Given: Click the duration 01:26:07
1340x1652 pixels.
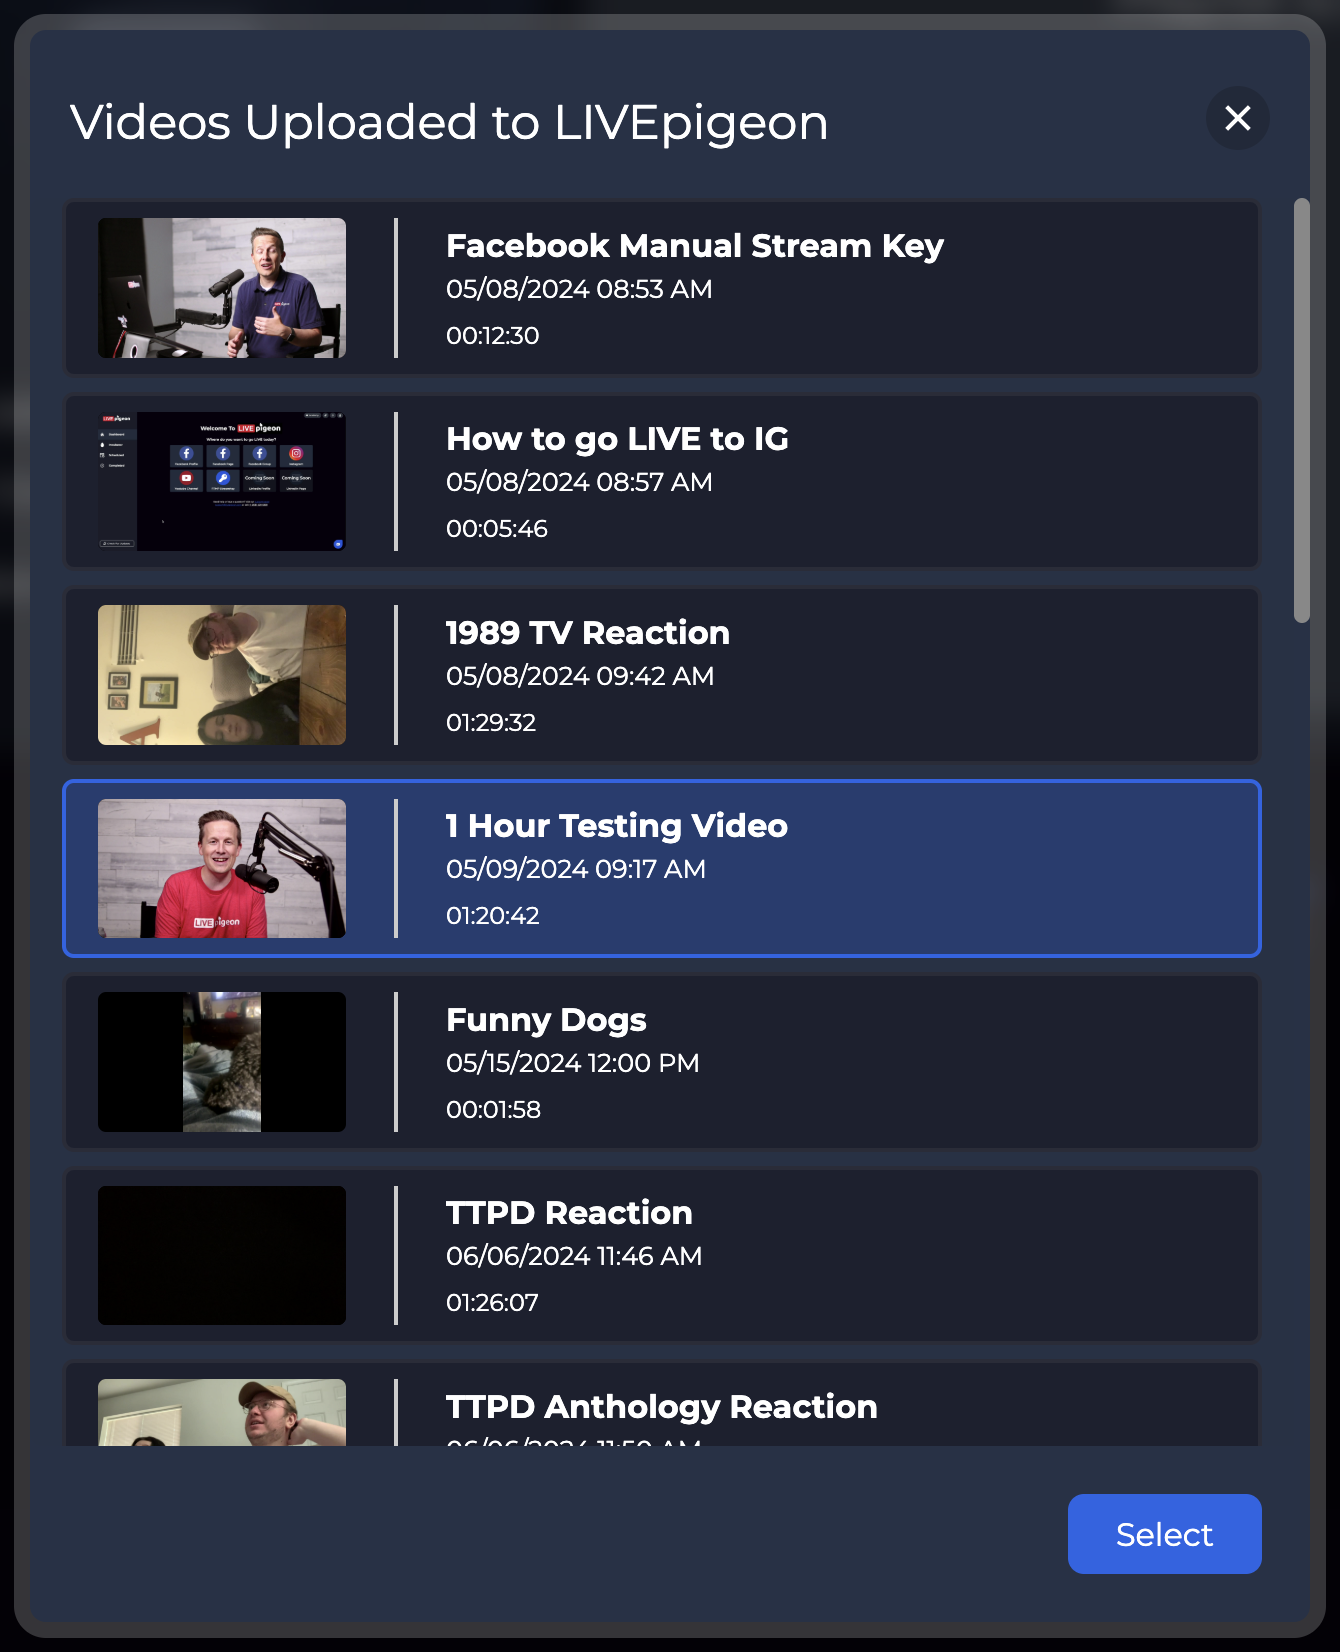Looking at the screenshot, I should pos(492,1303).
